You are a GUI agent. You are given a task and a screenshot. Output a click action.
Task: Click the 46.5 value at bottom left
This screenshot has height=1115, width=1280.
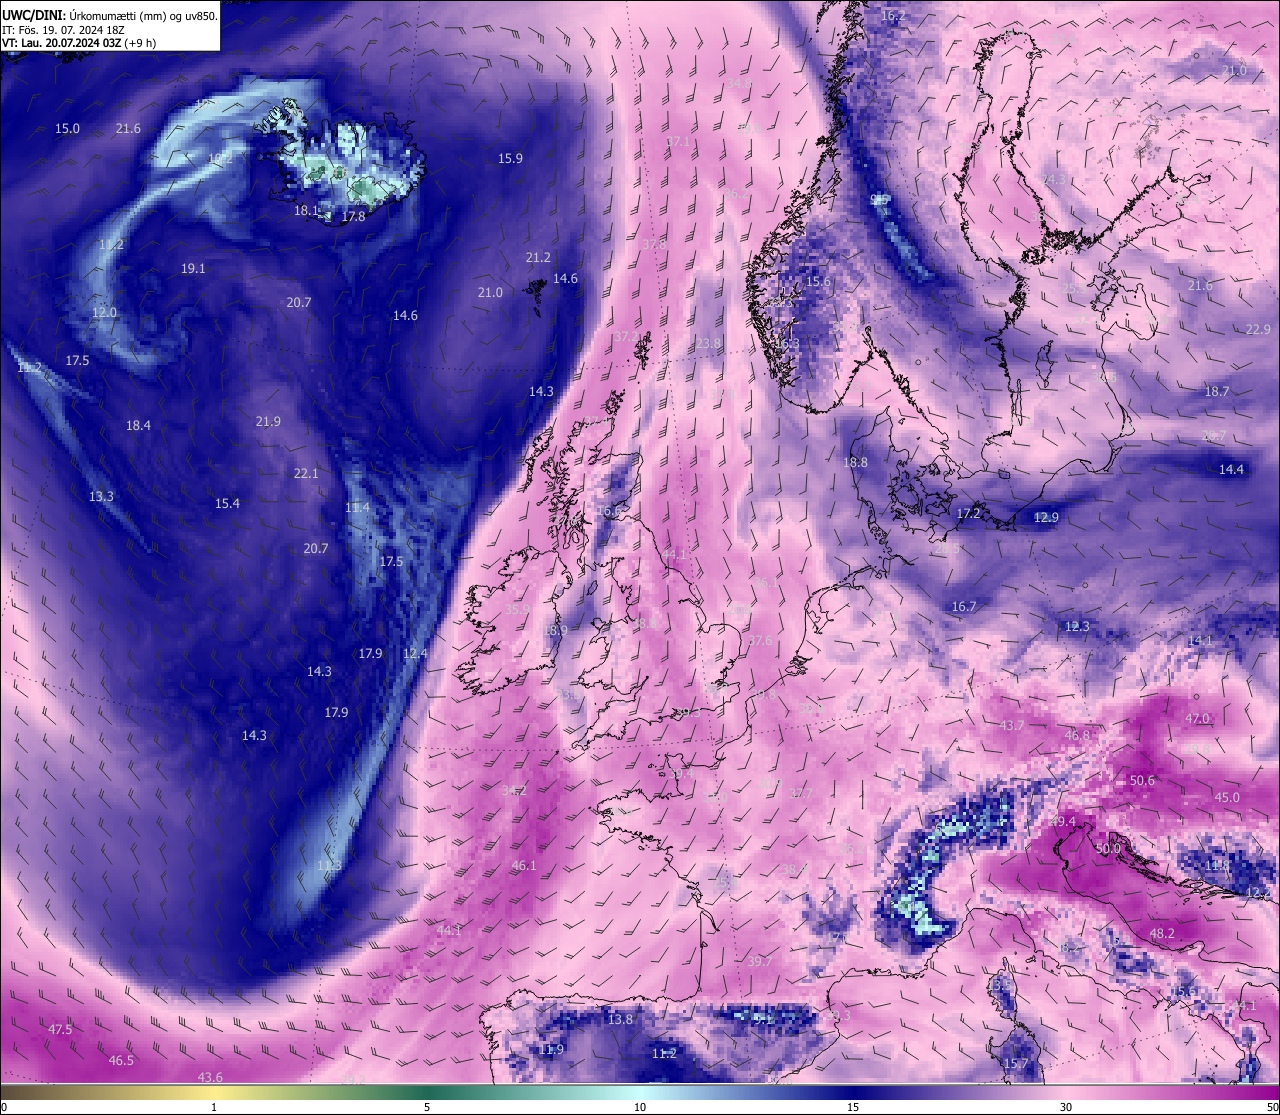121,1061
